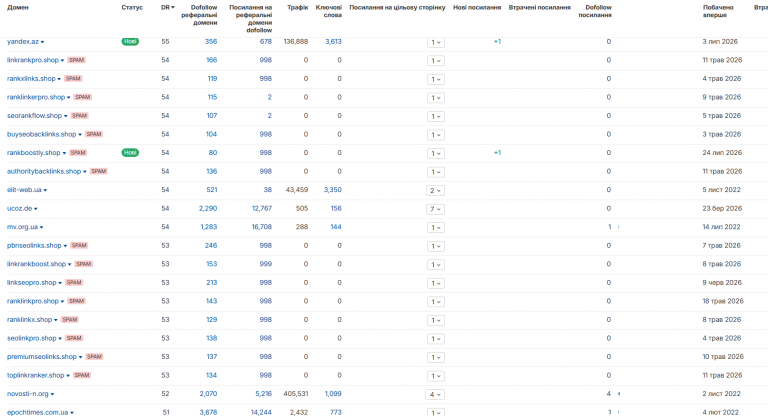Click linked domains value 16,708 for mv.org.ua

(262, 227)
